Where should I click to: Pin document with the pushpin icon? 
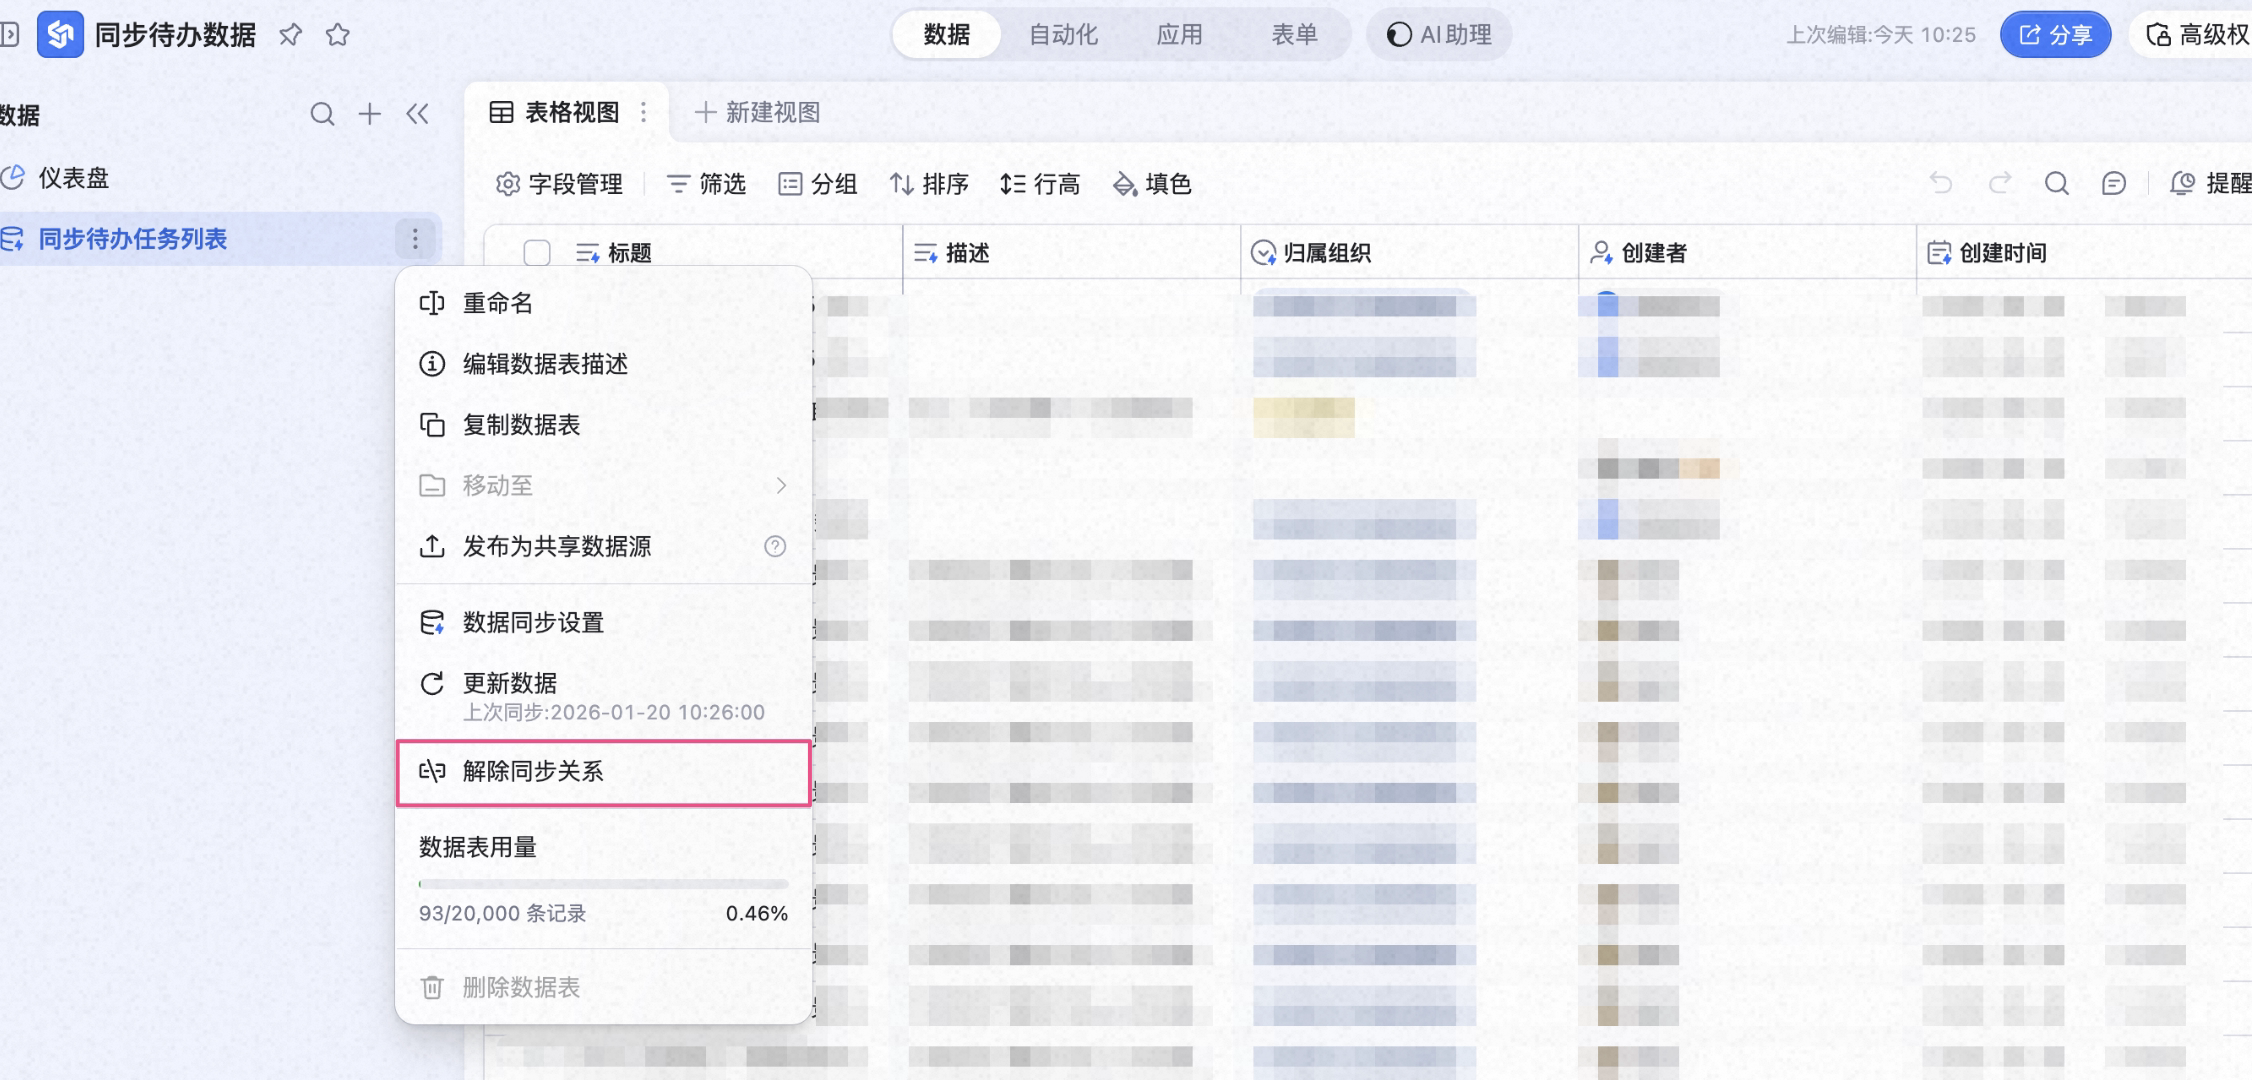(x=290, y=35)
